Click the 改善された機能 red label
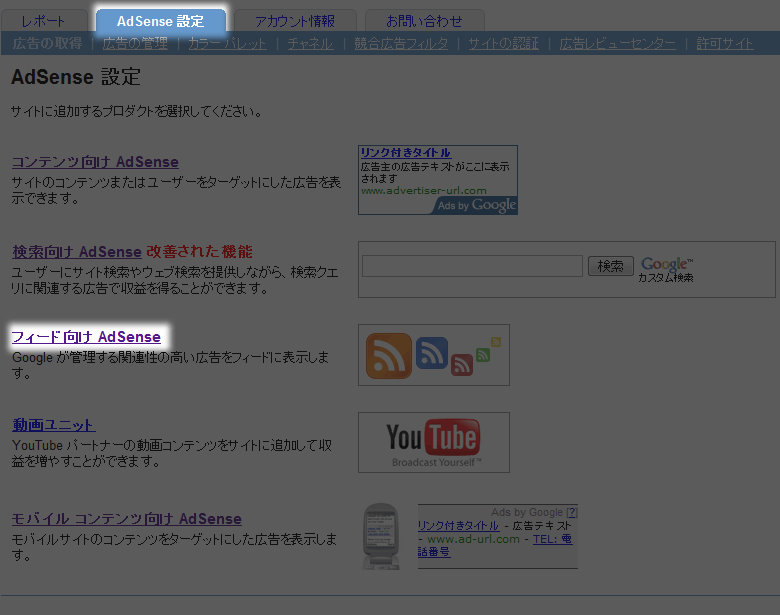 199,252
